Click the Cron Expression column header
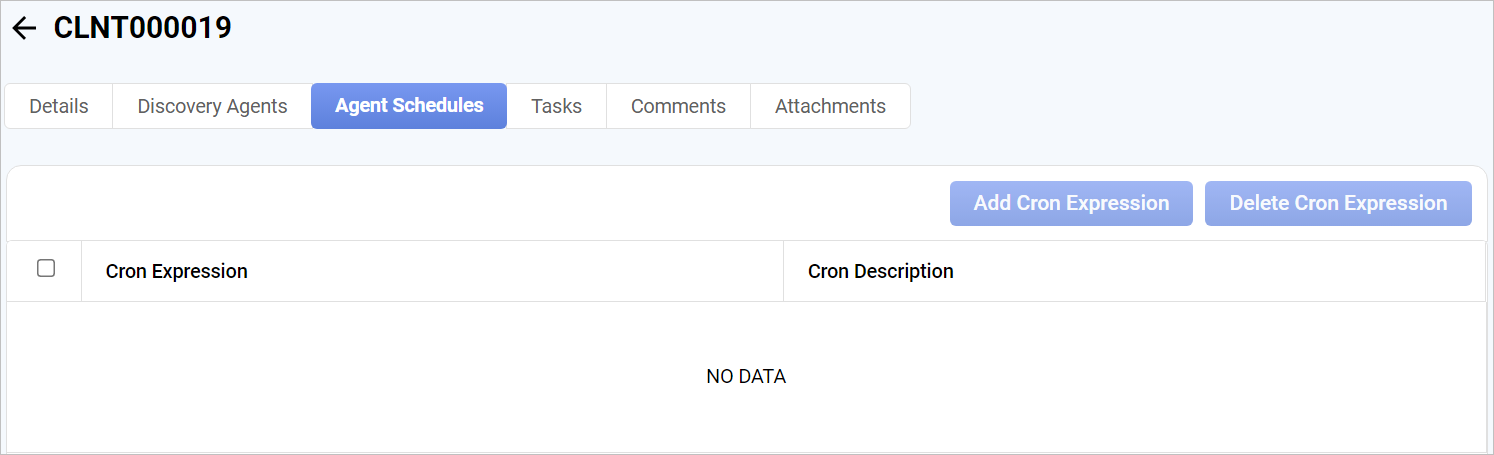 pyautogui.click(x=177, y=271)
